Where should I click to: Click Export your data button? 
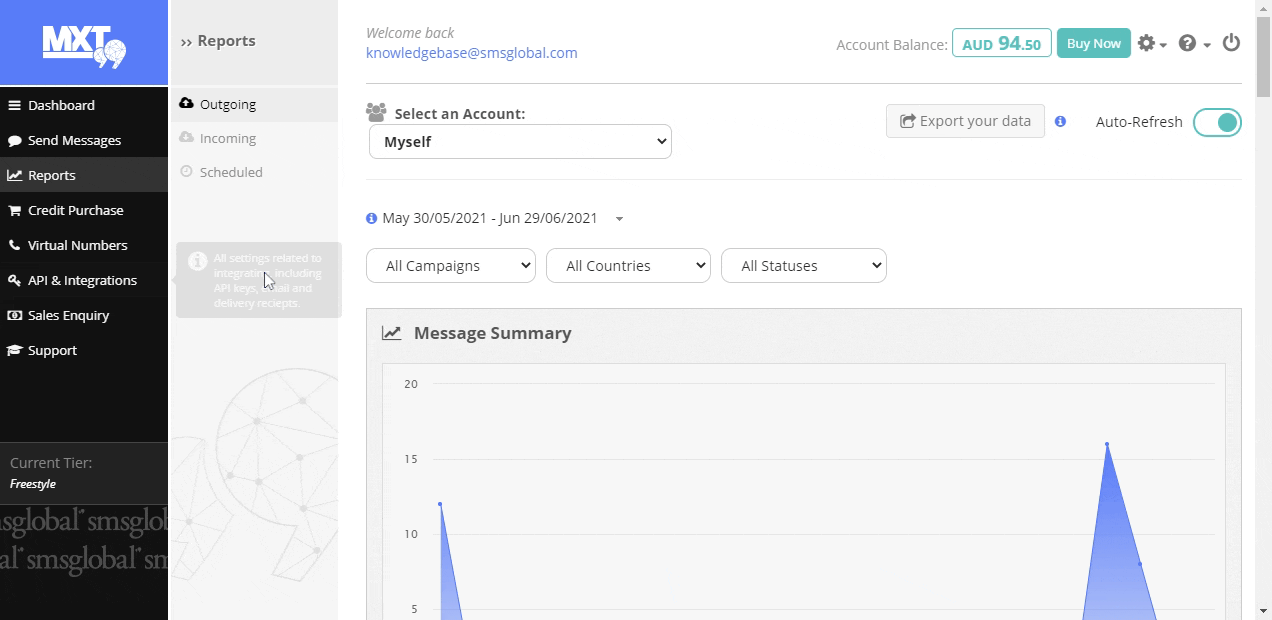pyautogui.click(x=965, y=121)
